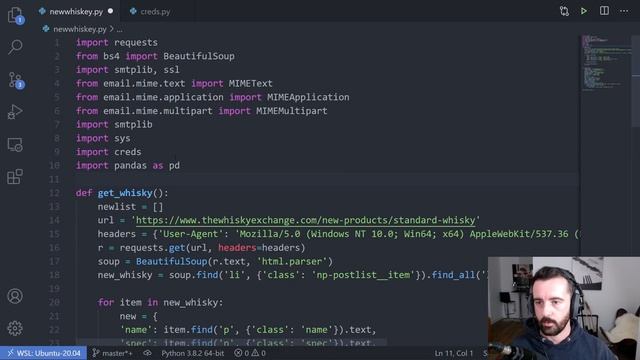The height and width of the screenshot is (360, 640).
Task: Click the unsaved dot on newwhiskey.py tab
Action: [x=110, y=11]
